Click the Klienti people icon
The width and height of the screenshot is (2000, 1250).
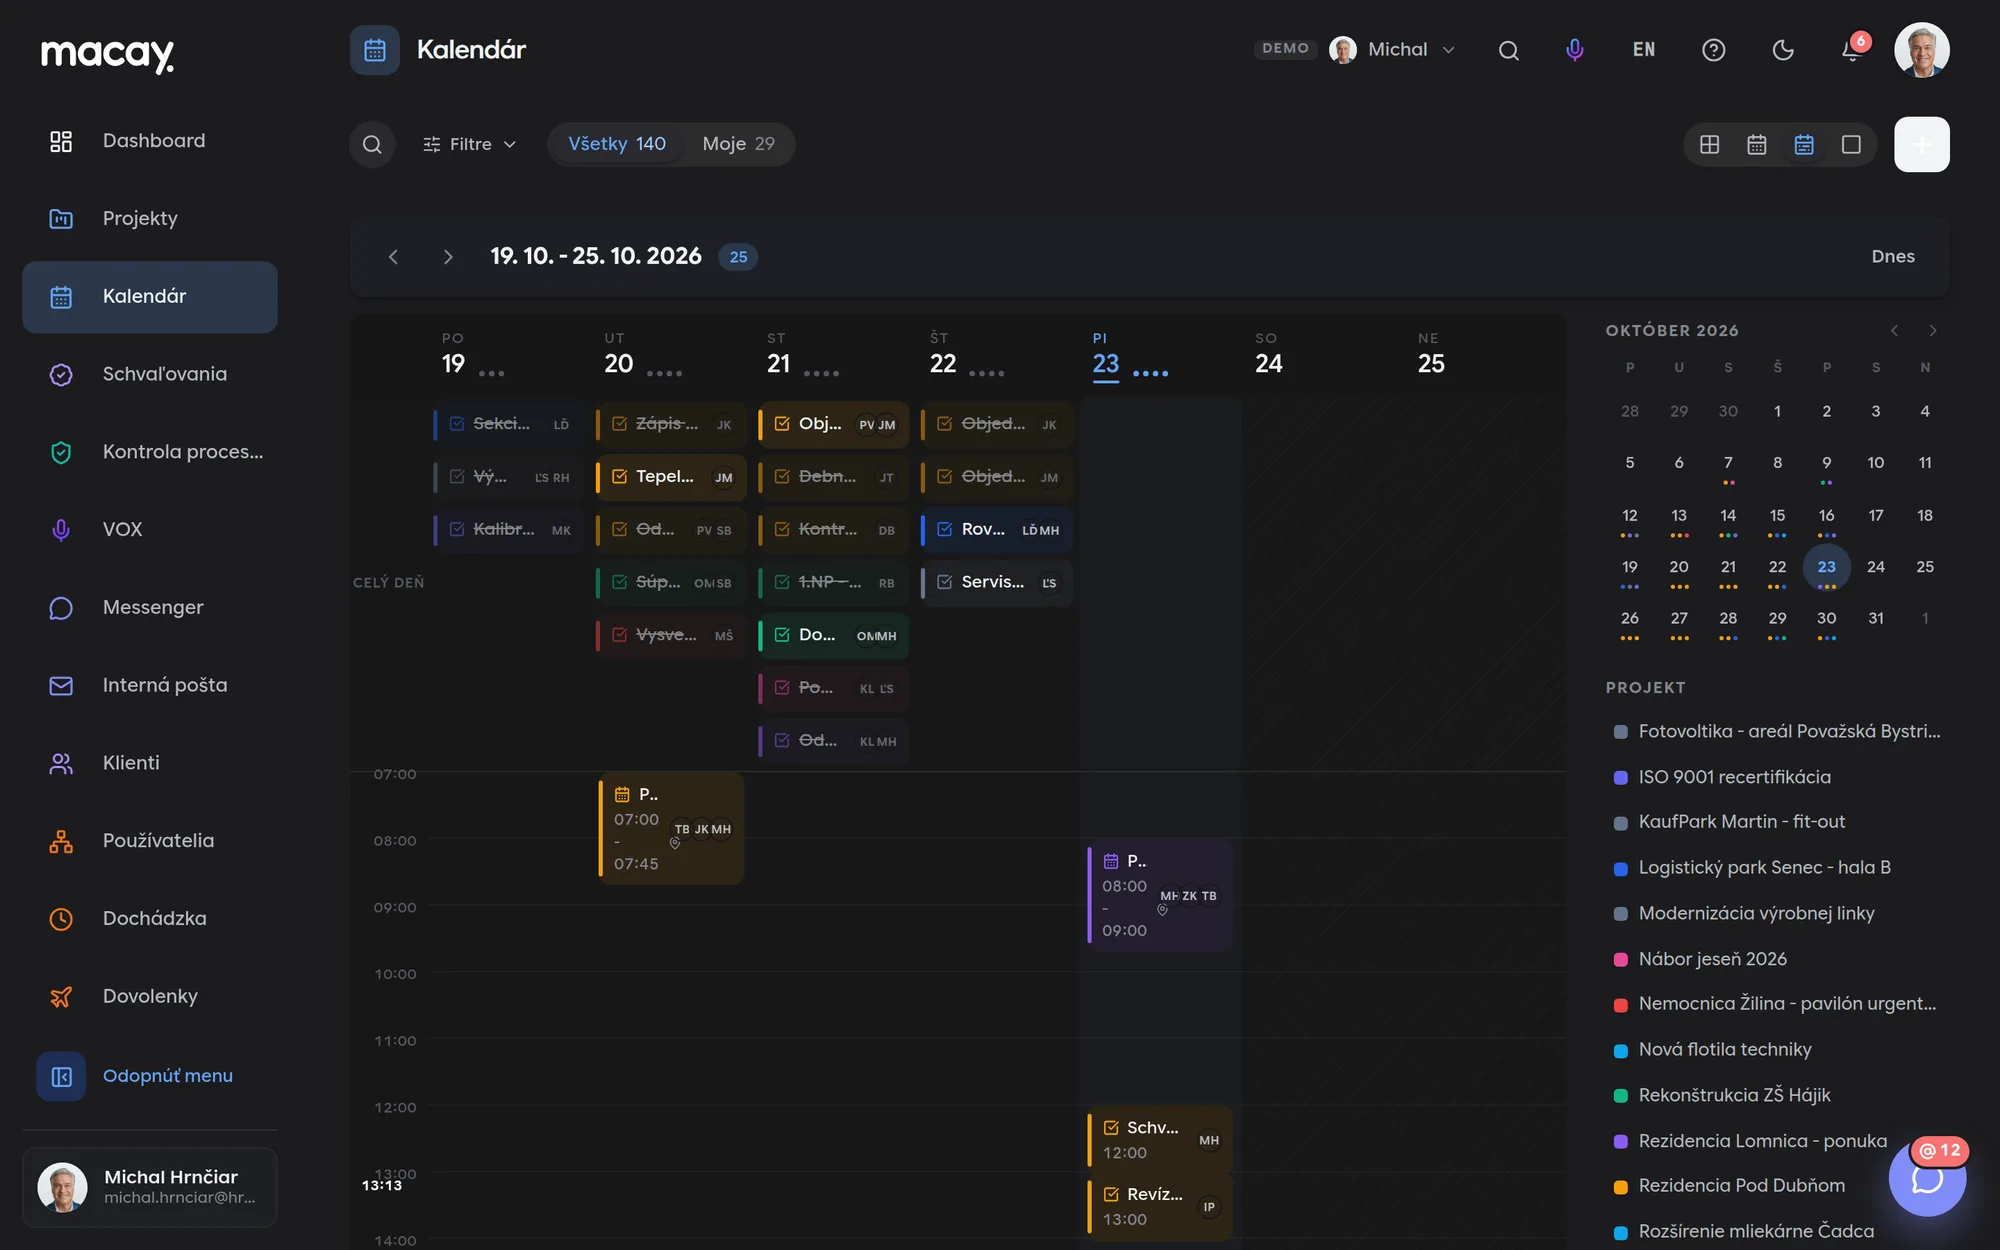(x=61, y=763)
